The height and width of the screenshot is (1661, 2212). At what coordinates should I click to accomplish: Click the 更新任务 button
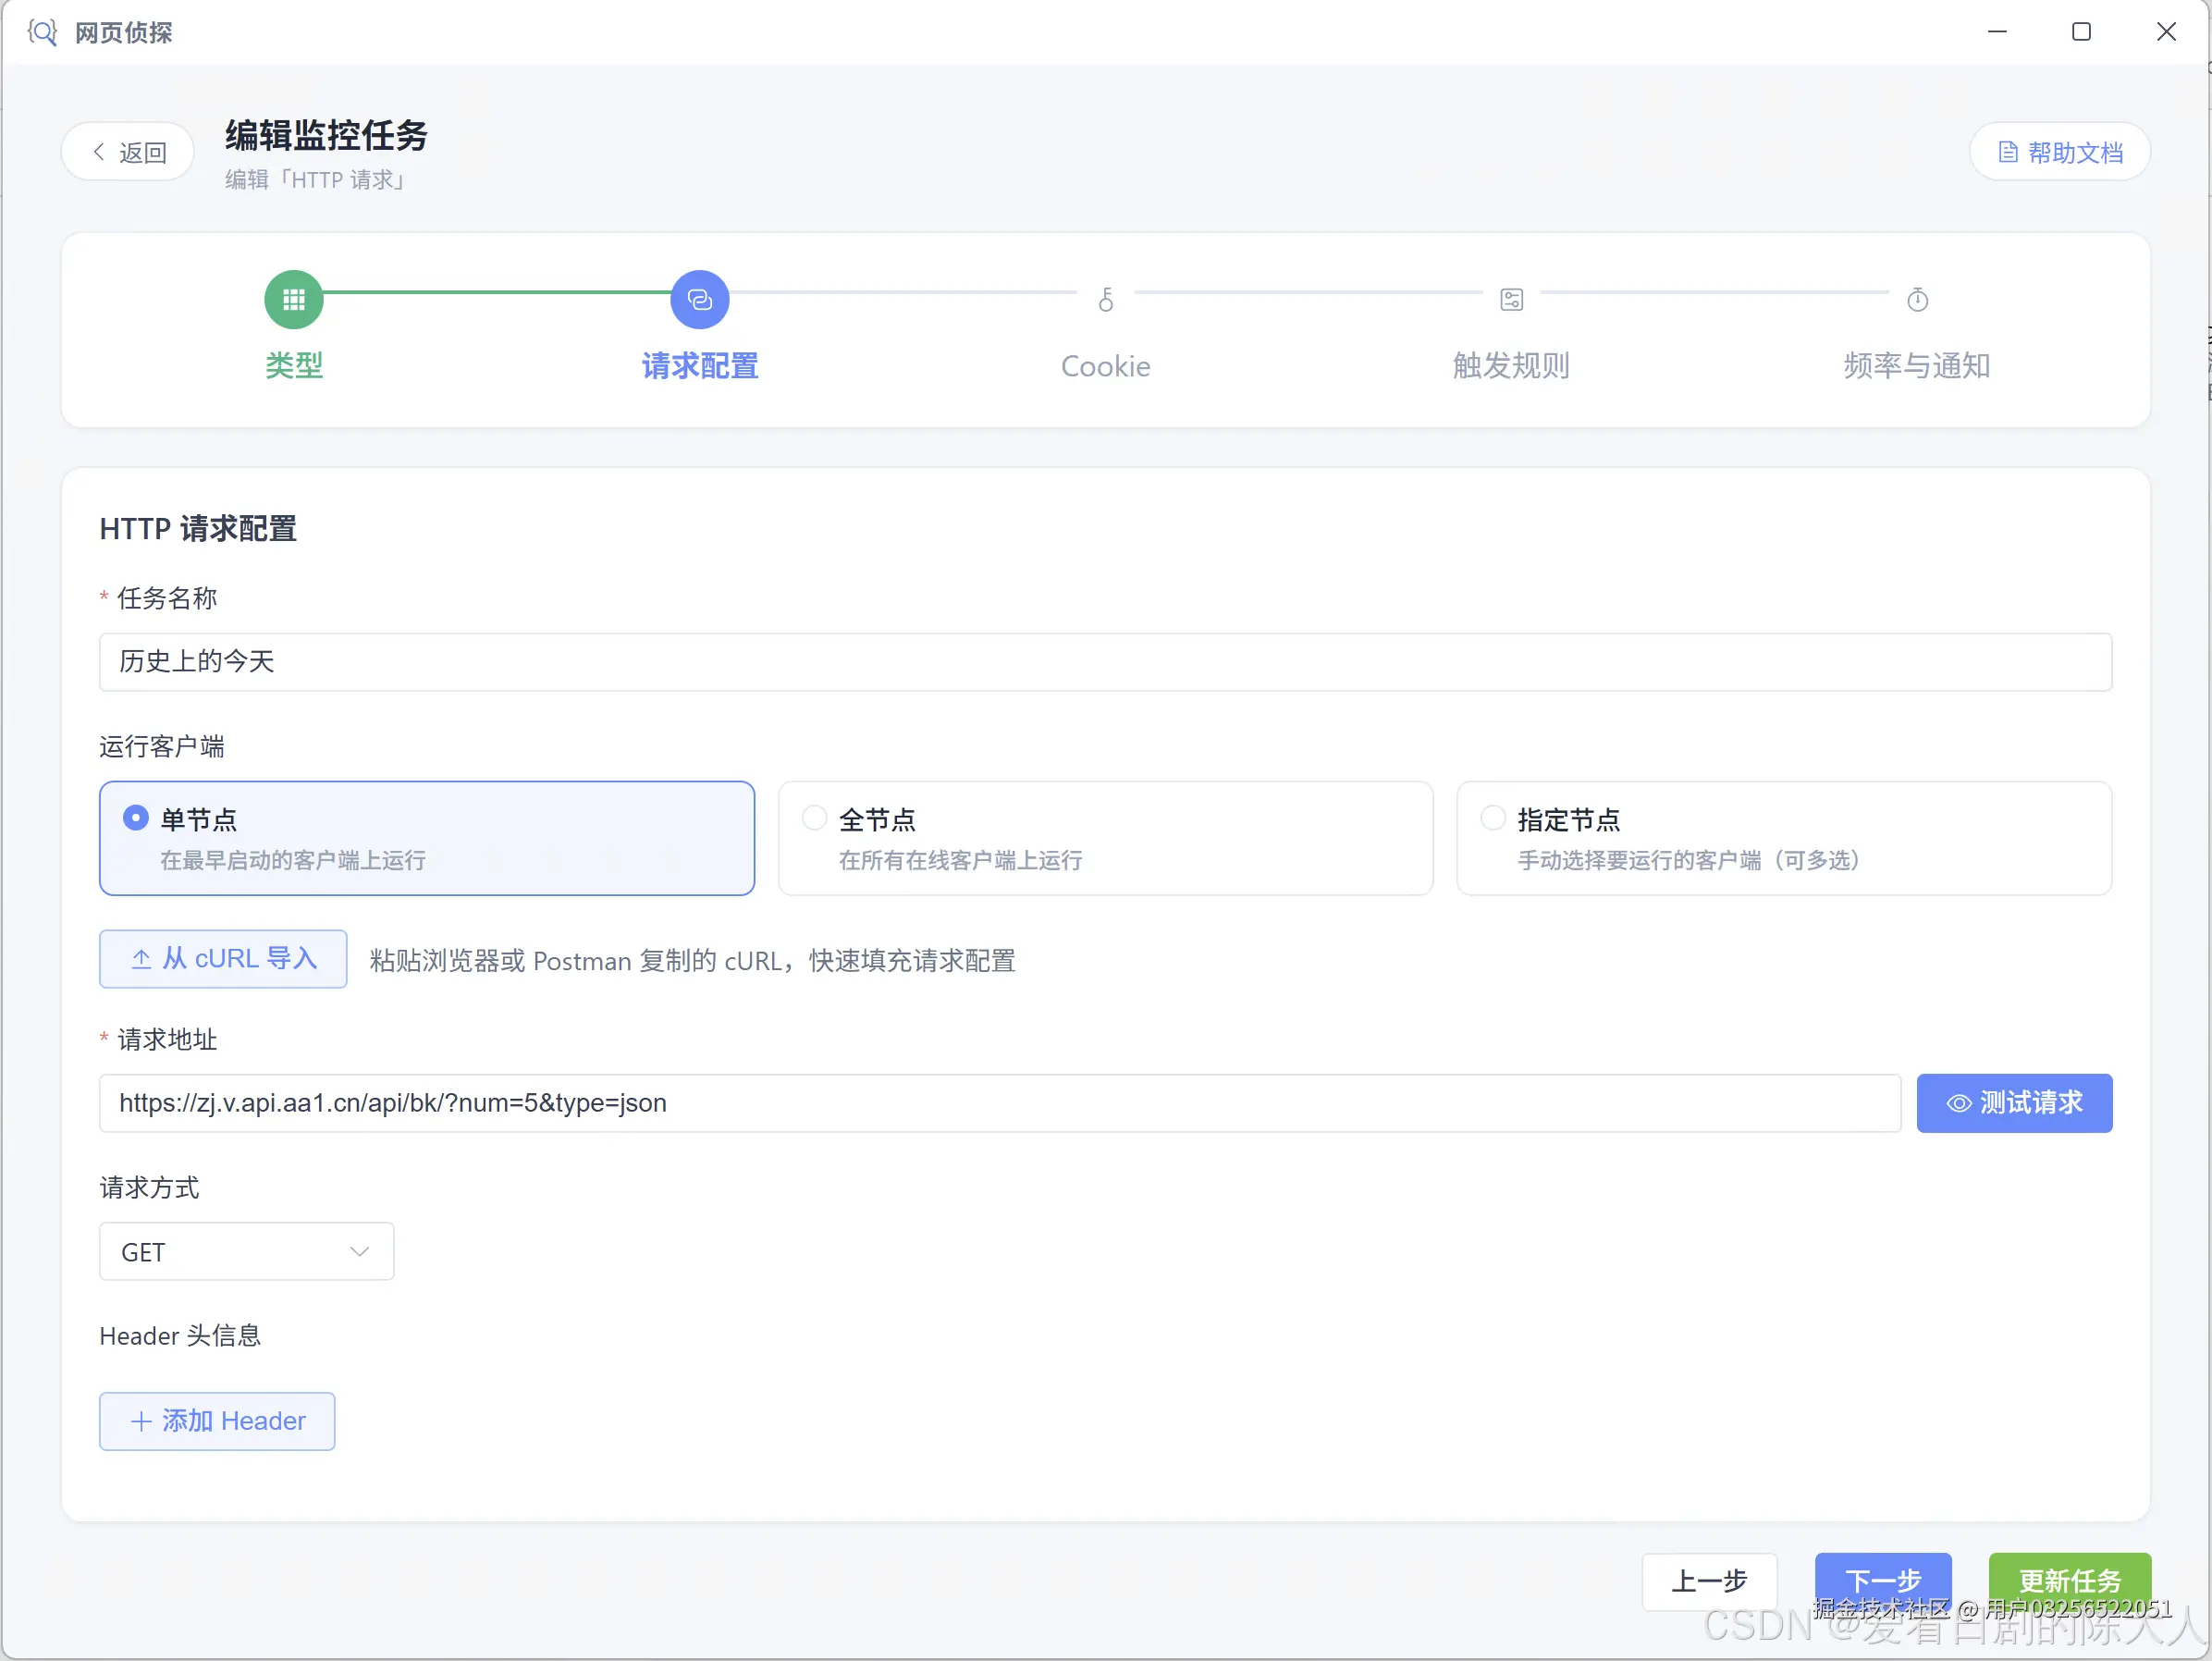click(x=2070, y=1582)
